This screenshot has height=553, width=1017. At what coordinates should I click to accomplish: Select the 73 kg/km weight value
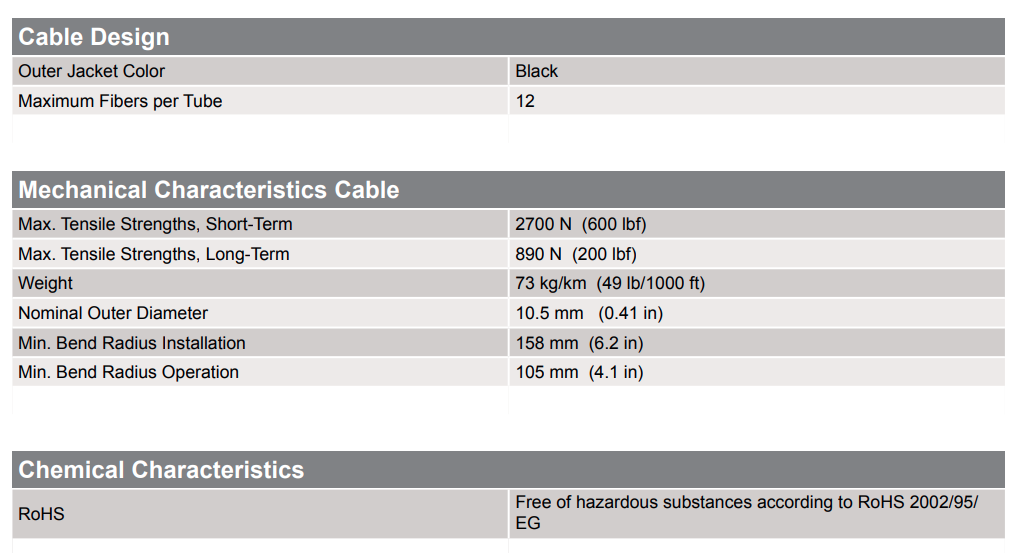tap(610, 283)
